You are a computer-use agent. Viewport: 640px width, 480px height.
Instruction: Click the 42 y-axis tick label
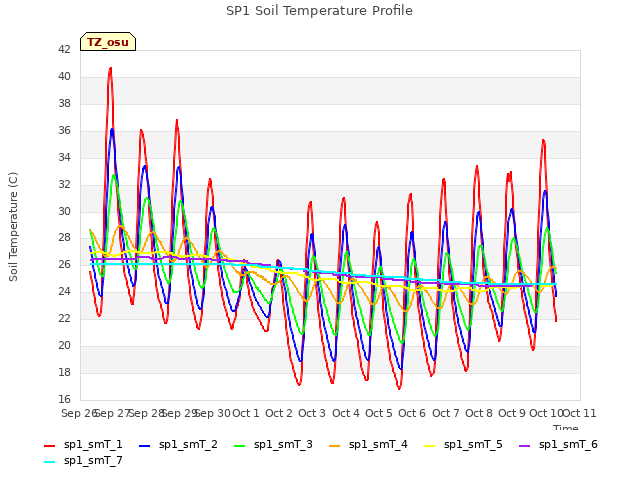(x=64, y=49)
